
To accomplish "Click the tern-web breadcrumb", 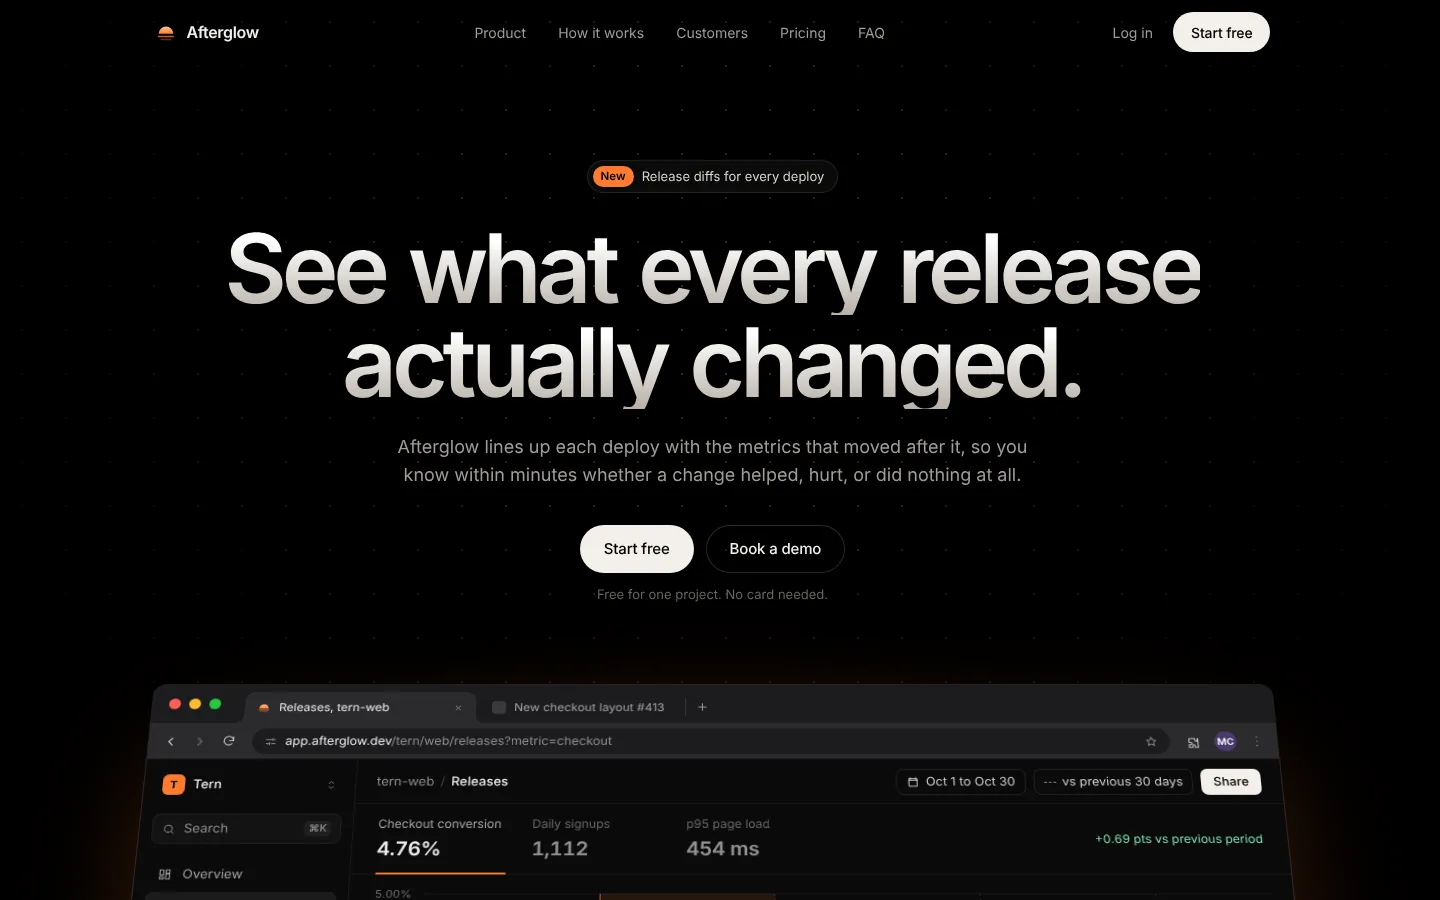I will [405, 782].
